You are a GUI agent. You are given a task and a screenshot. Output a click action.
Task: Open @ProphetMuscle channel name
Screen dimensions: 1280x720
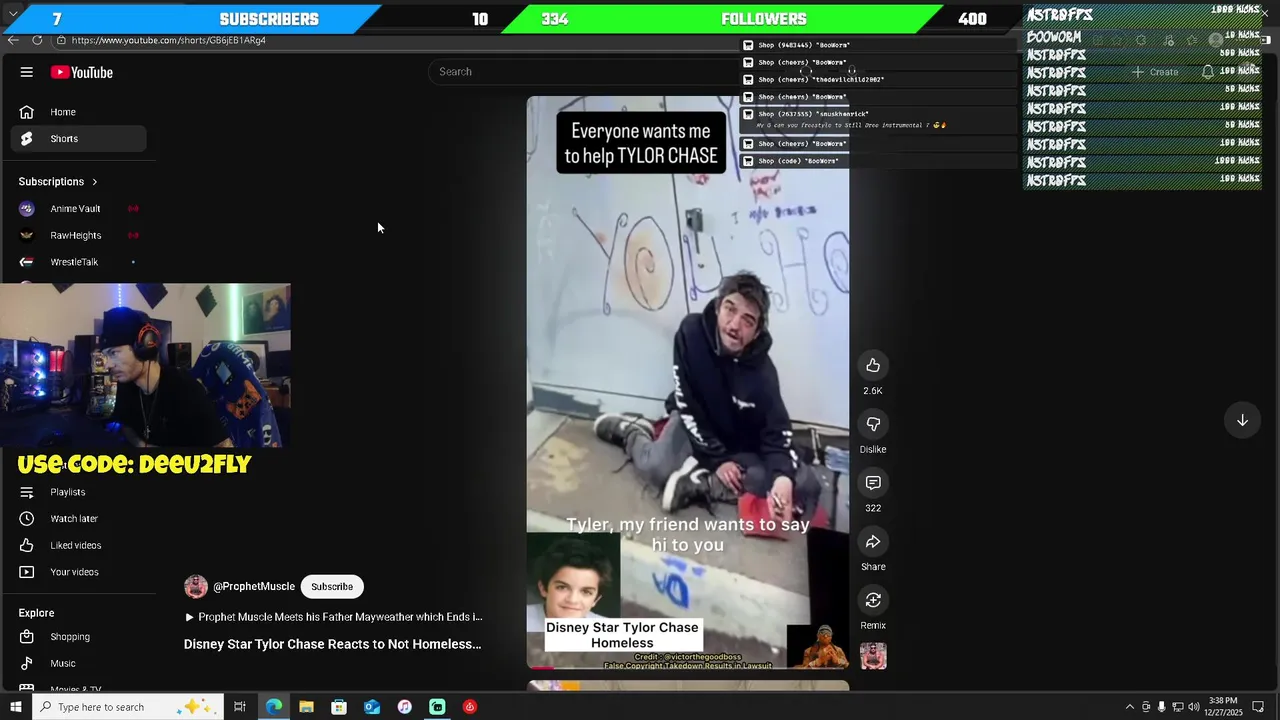[254, 587]
